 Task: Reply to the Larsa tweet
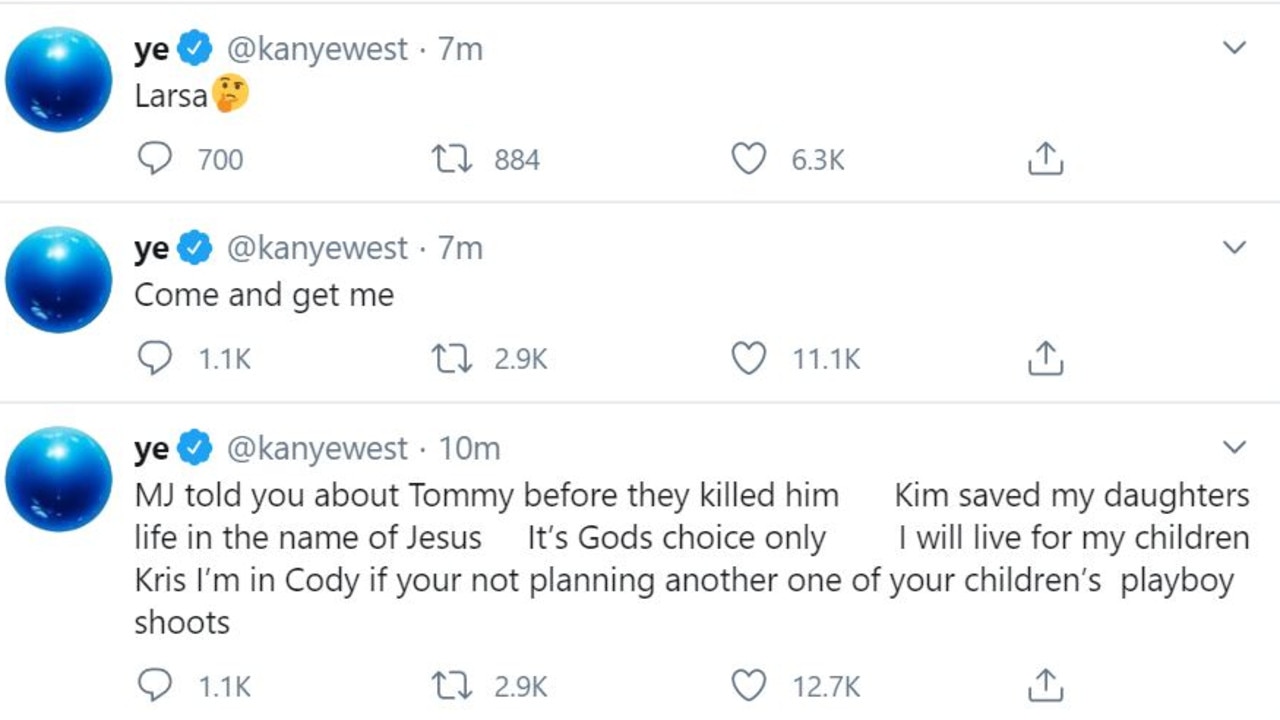[153, 159]
